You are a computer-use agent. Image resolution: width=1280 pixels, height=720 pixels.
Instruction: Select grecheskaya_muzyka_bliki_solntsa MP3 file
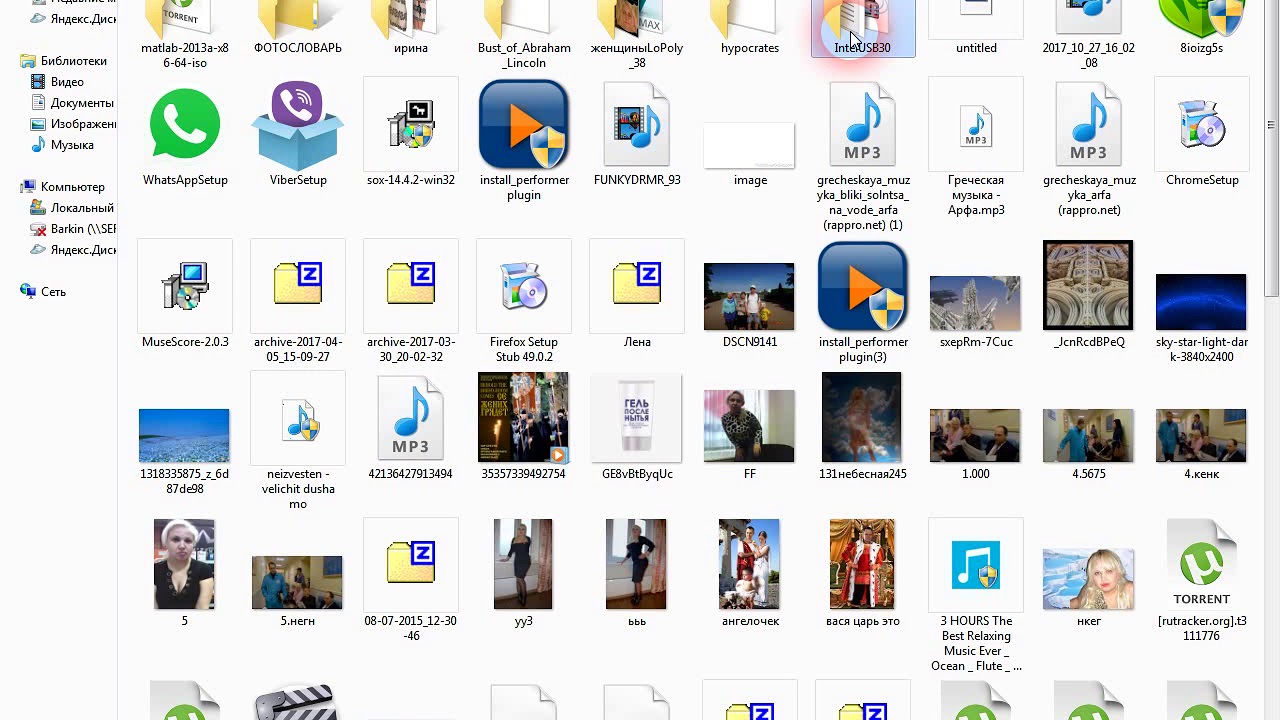[862, 125]
